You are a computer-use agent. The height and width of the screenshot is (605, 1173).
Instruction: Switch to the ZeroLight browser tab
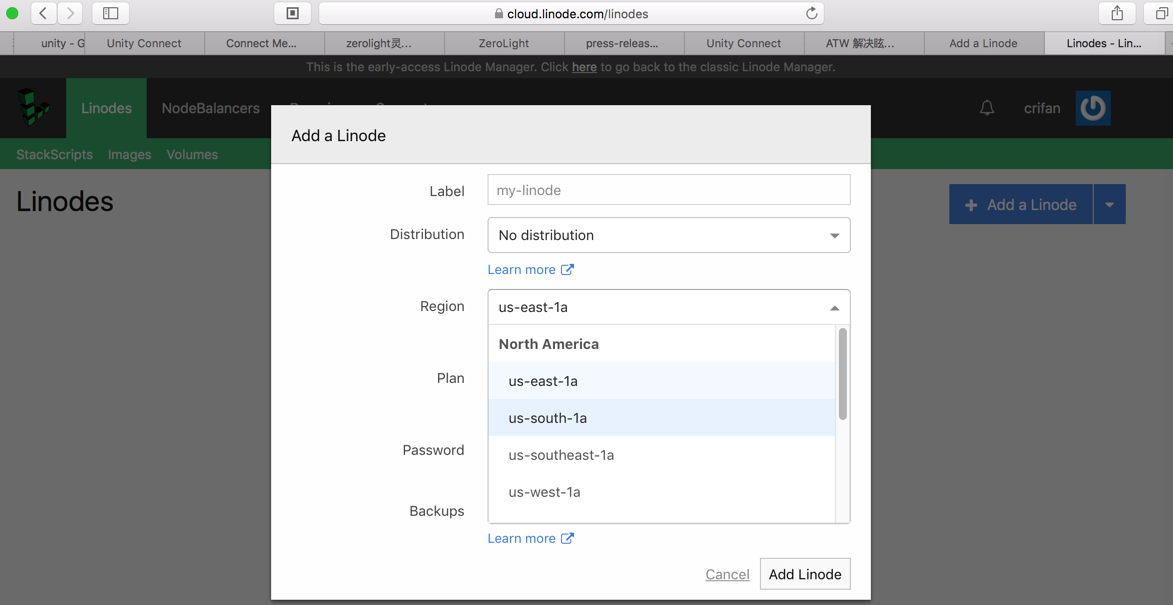pyautogui.click(x=504, y=43)
